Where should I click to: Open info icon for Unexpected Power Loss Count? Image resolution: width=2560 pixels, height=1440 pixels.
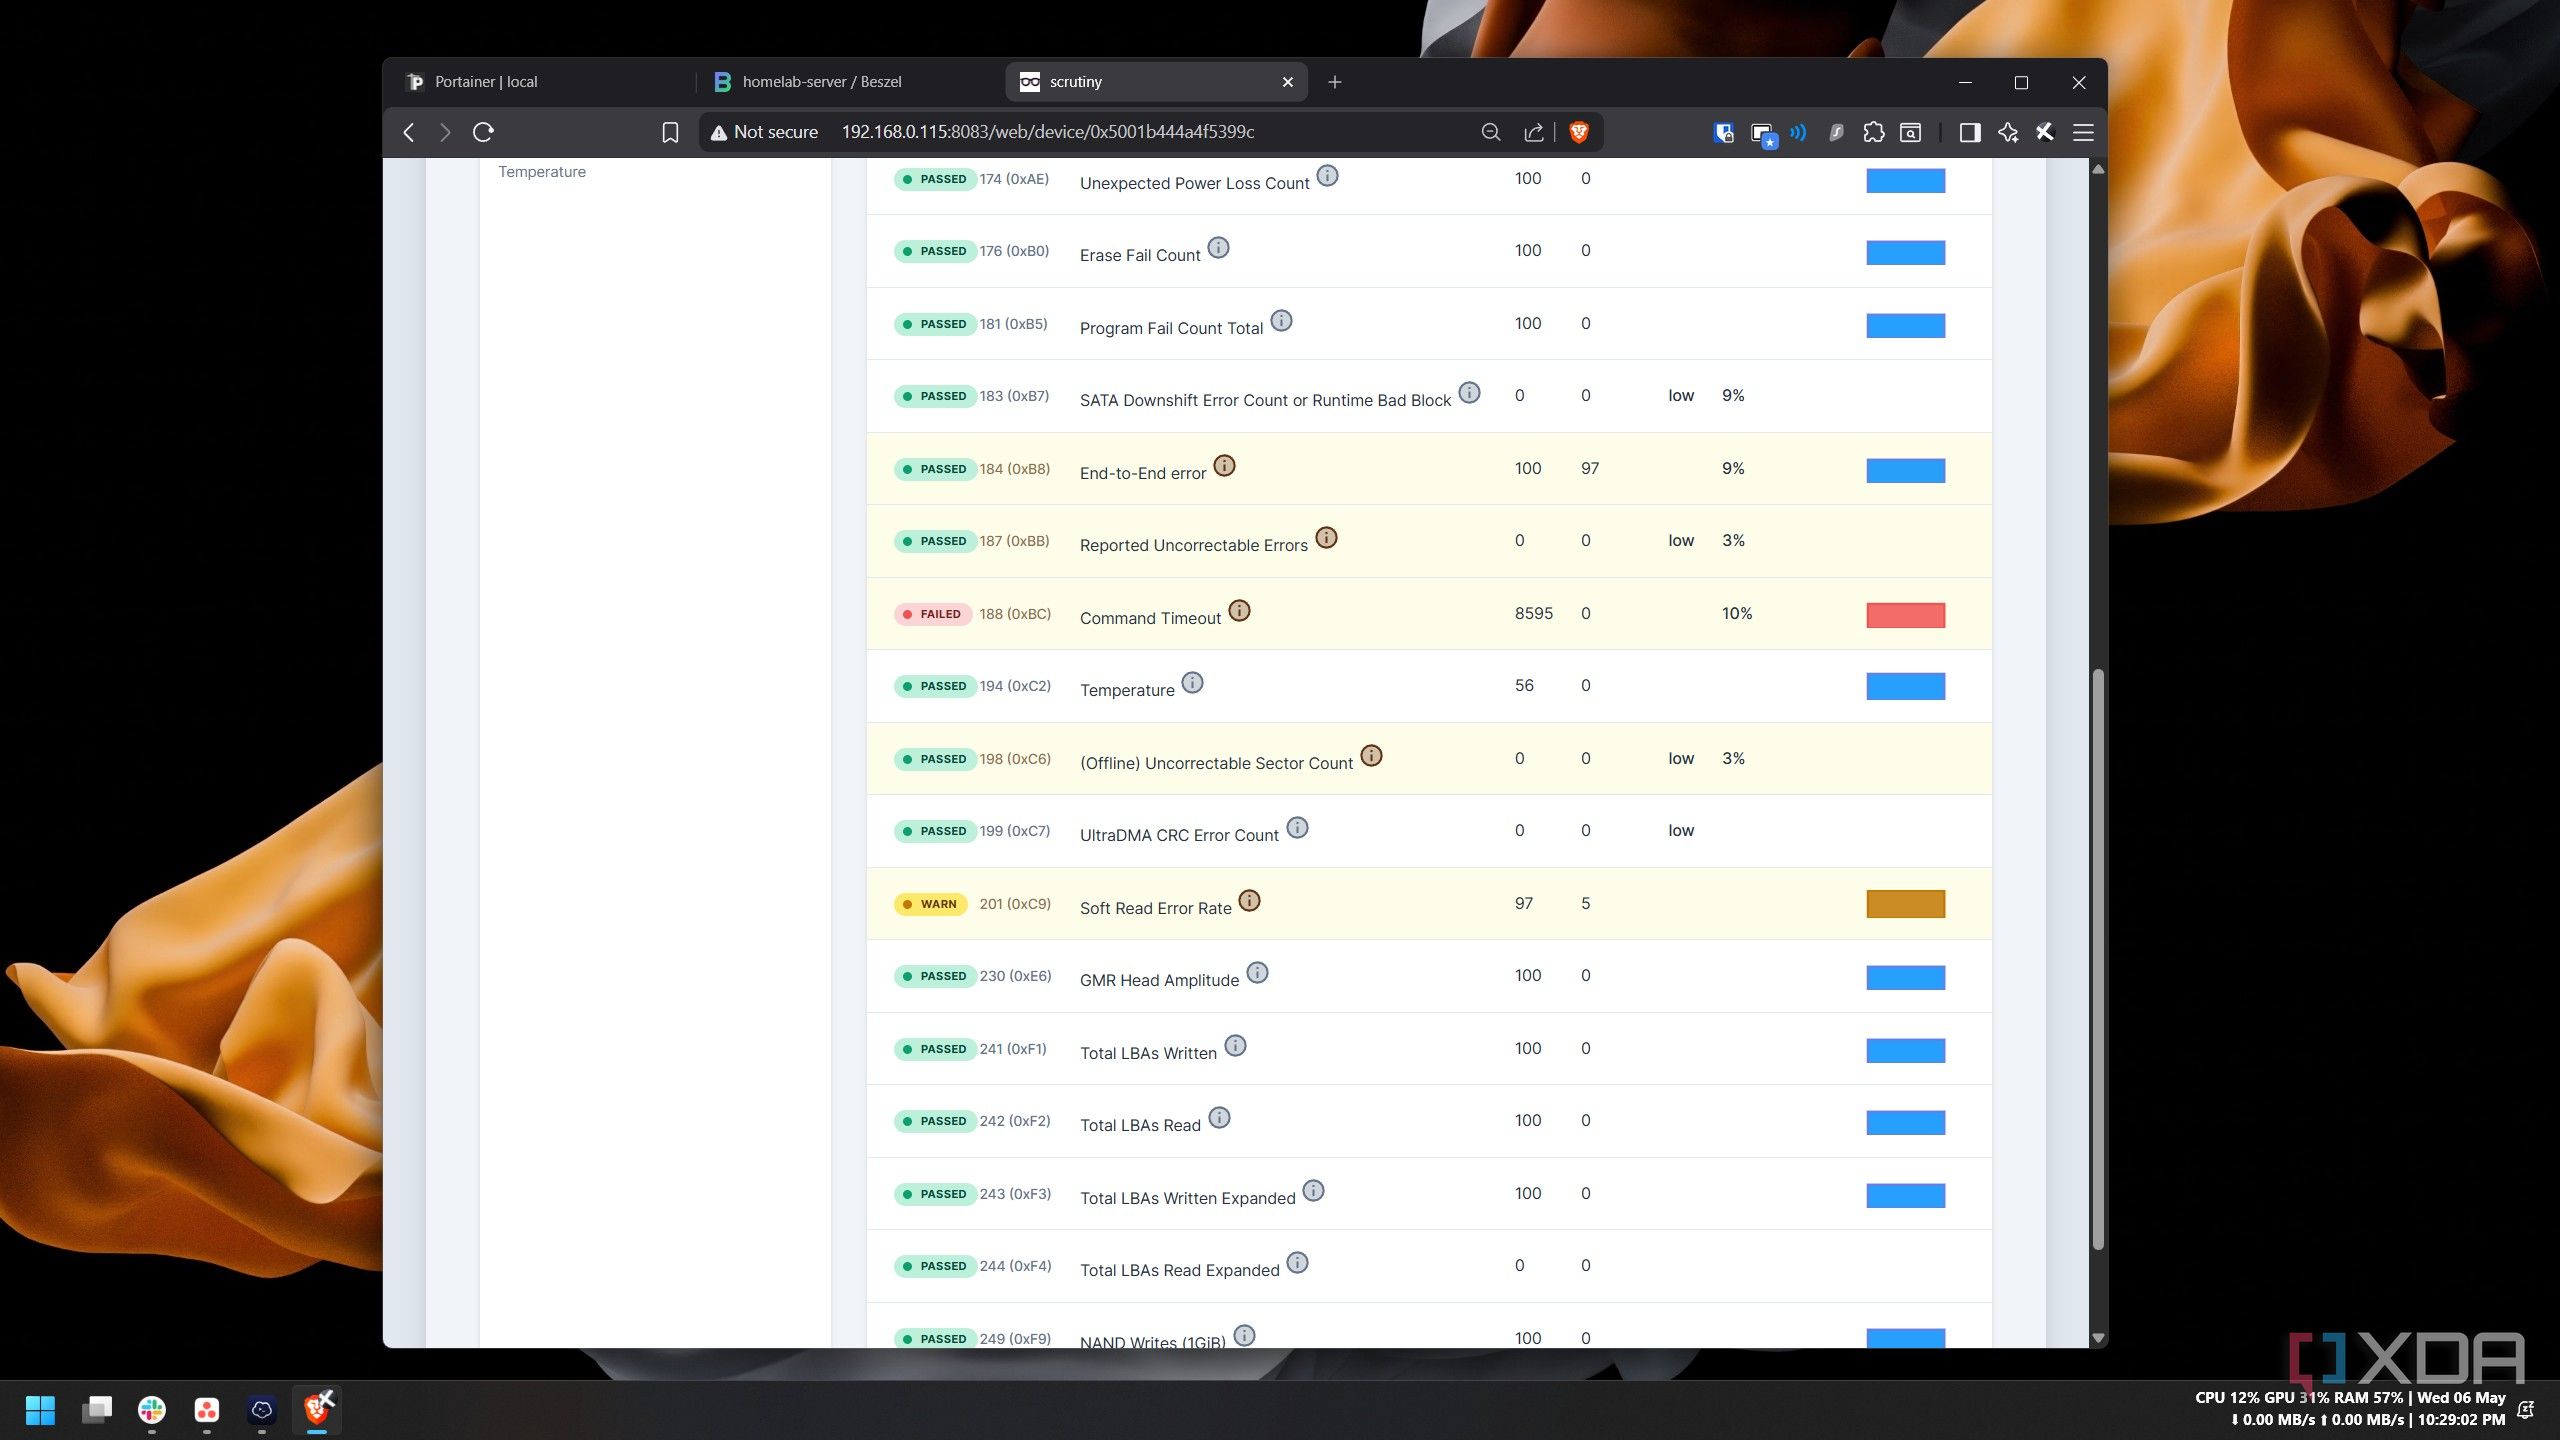pyautogui.click(x=1327, y=176)
